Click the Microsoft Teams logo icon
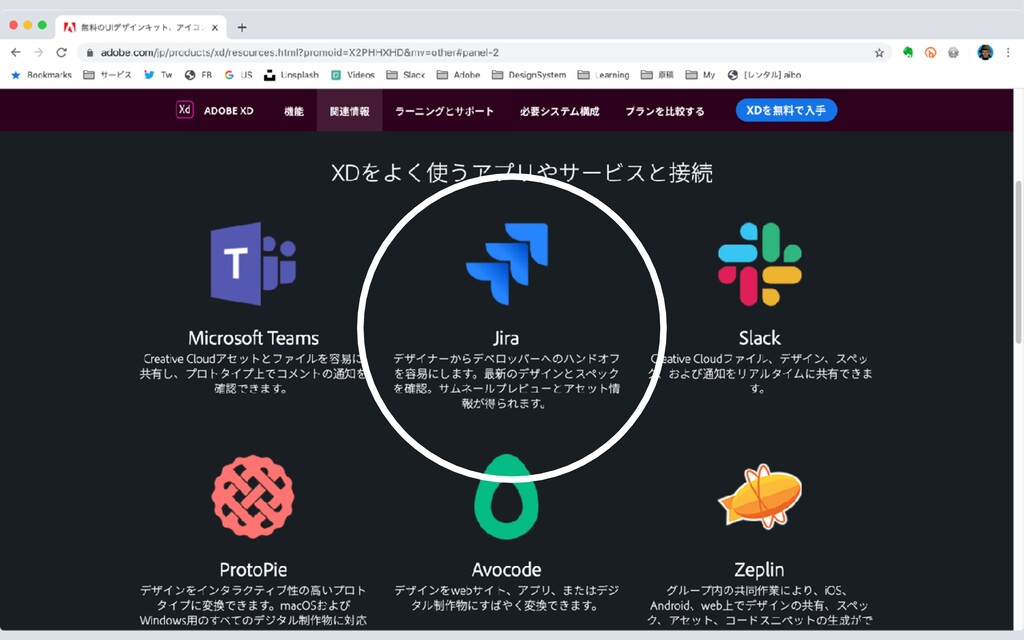Image resolution: width=1024 pixels, height=640 pixels. (253, 264)
